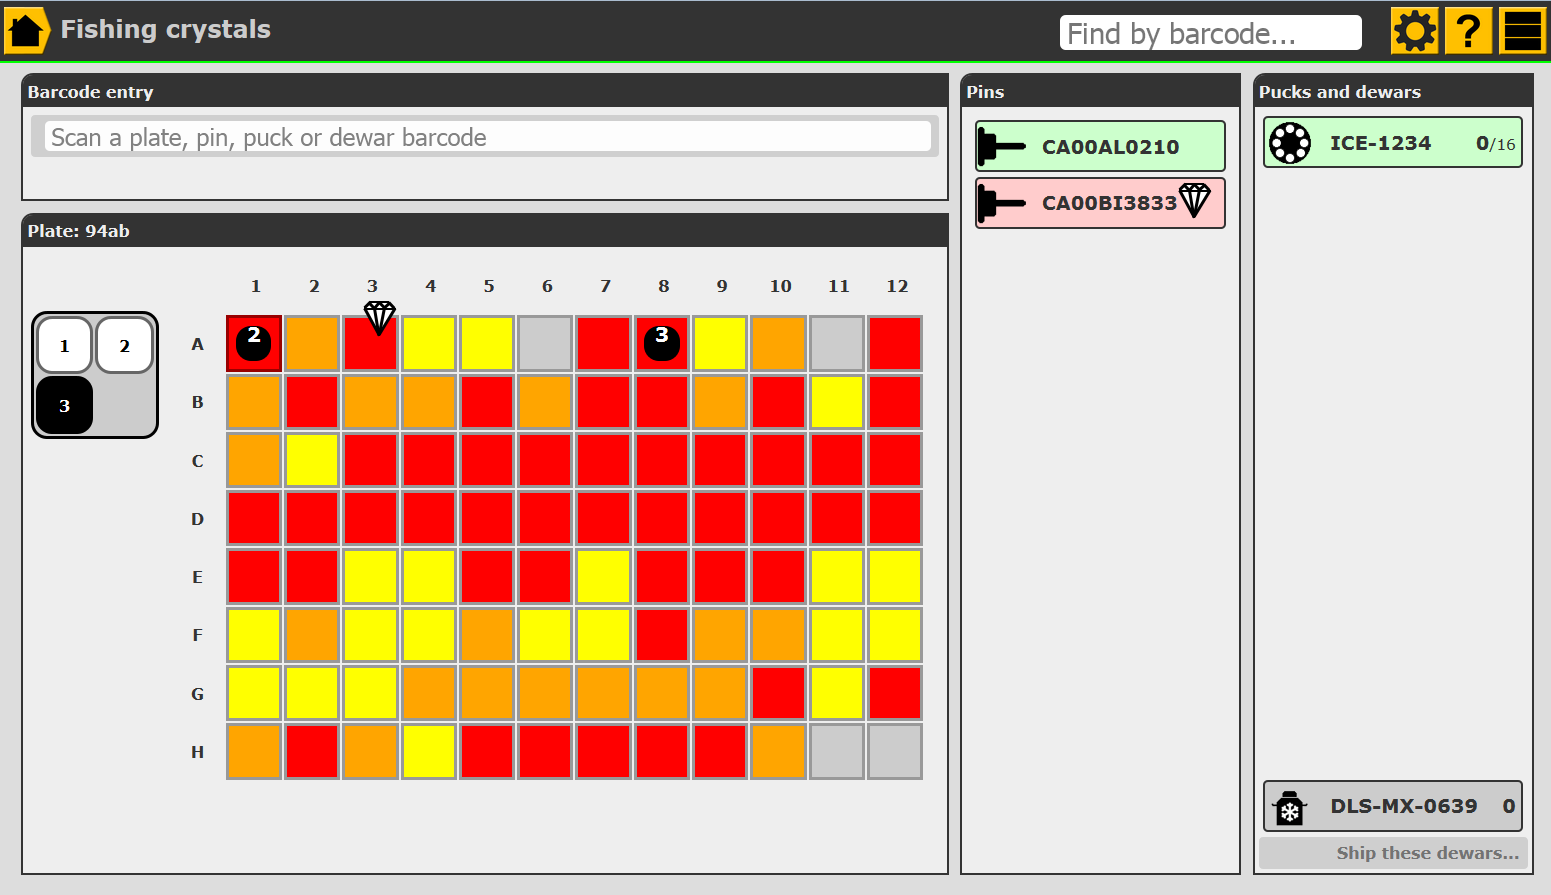The image size is (1551, 895).
Task: Select grey well H12 in plate grid
Action: 895,752
